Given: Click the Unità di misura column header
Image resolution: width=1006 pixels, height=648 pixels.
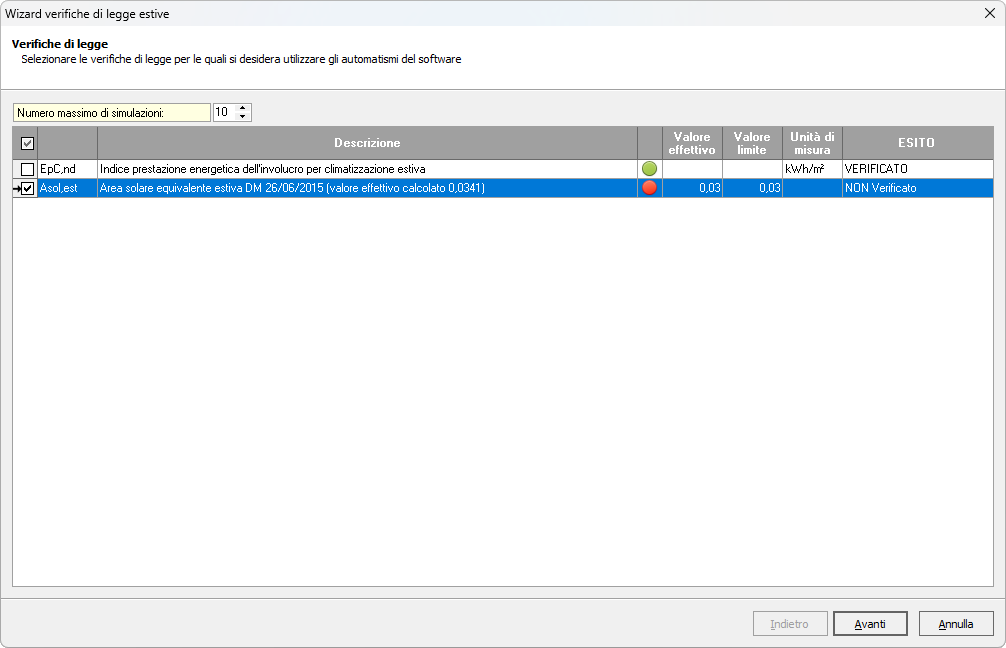Looking at the screenshot, I should coord(812,143).
